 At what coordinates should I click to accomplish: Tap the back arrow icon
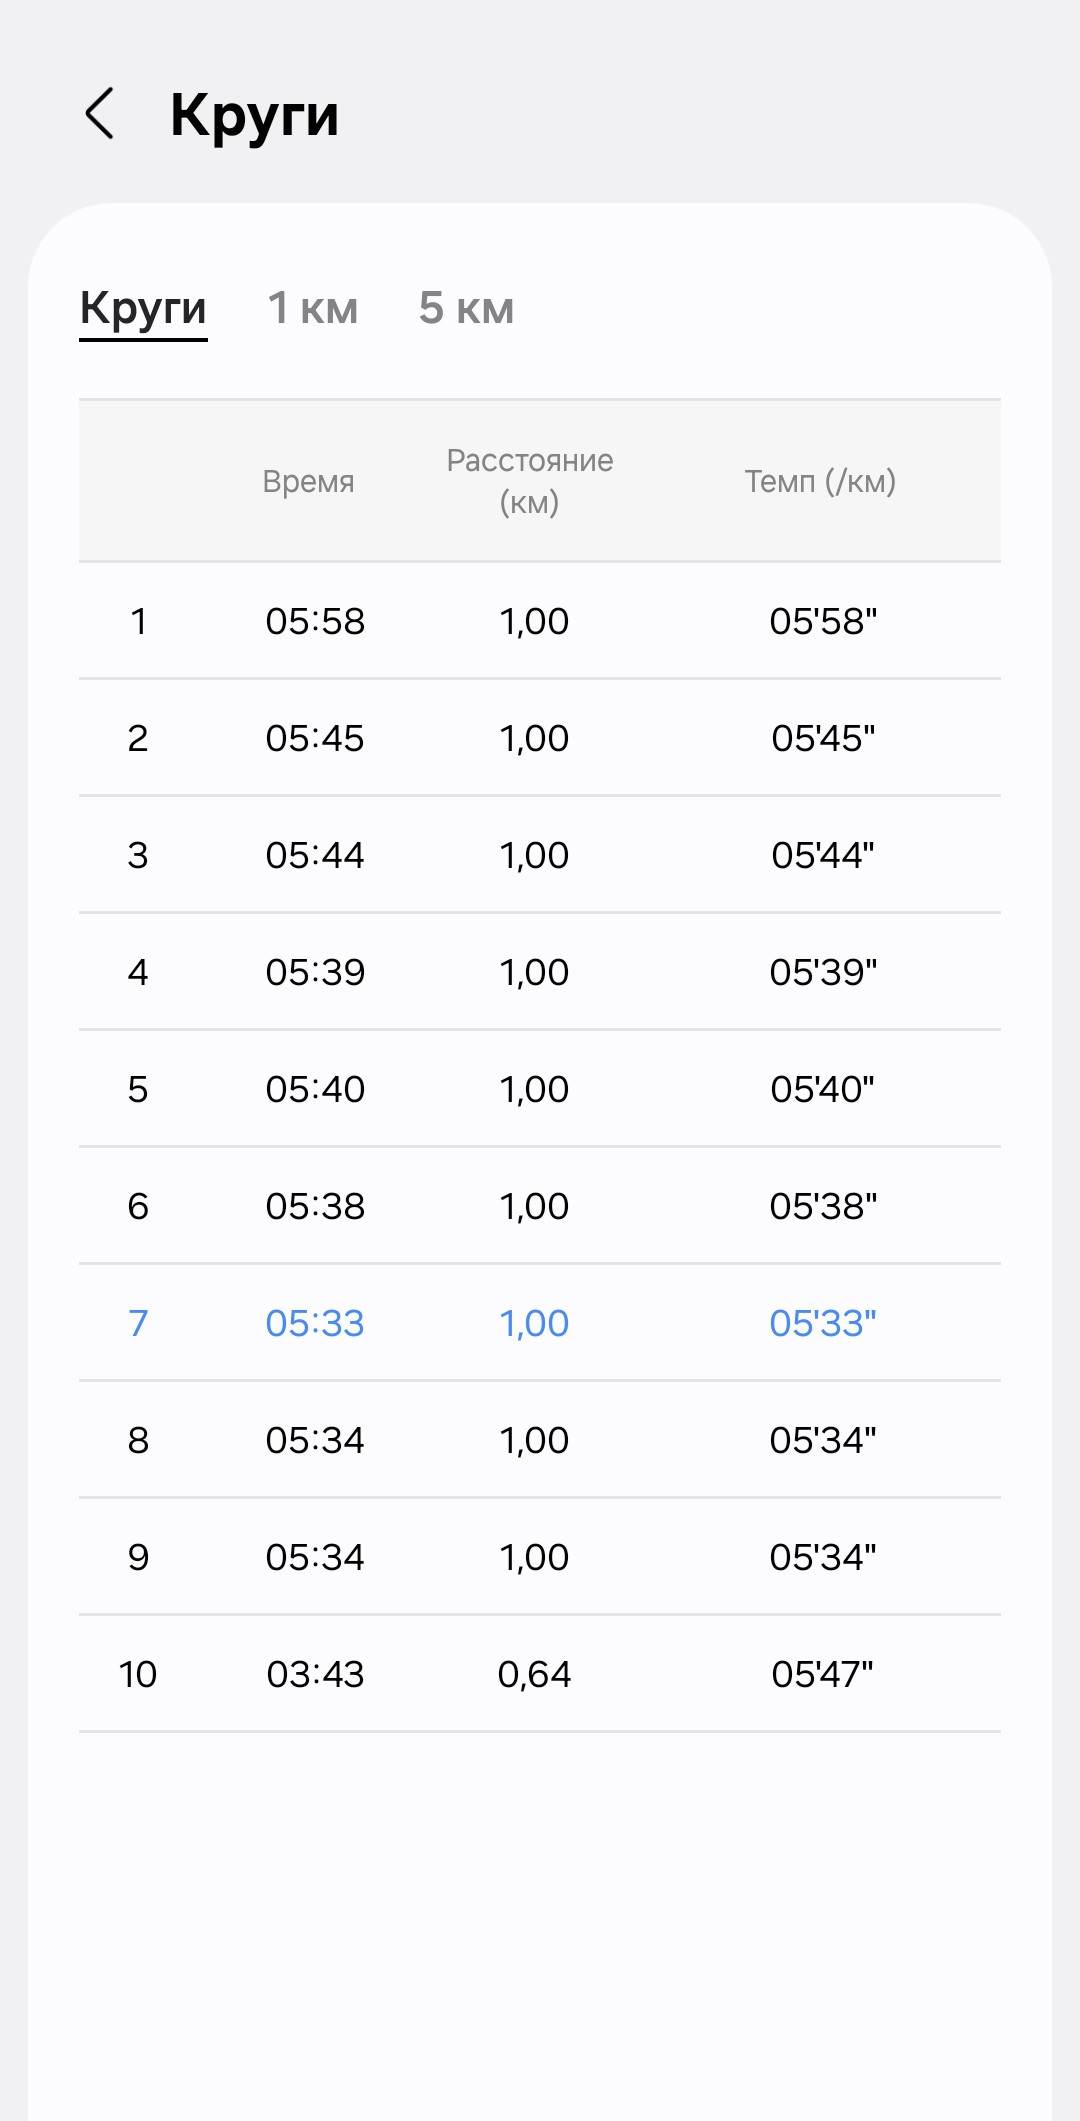(x=100, y=113)
